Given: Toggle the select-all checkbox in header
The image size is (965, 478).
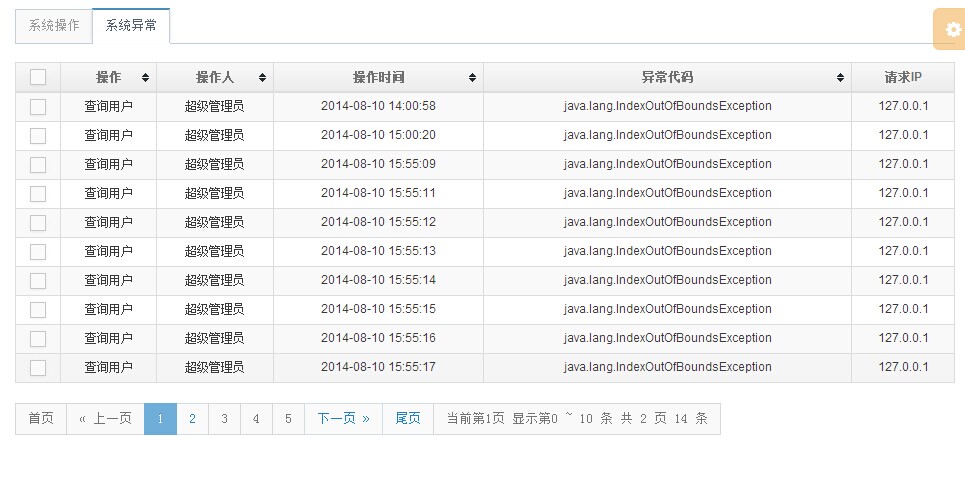Looking at the screenshot, I should [38, 77].
